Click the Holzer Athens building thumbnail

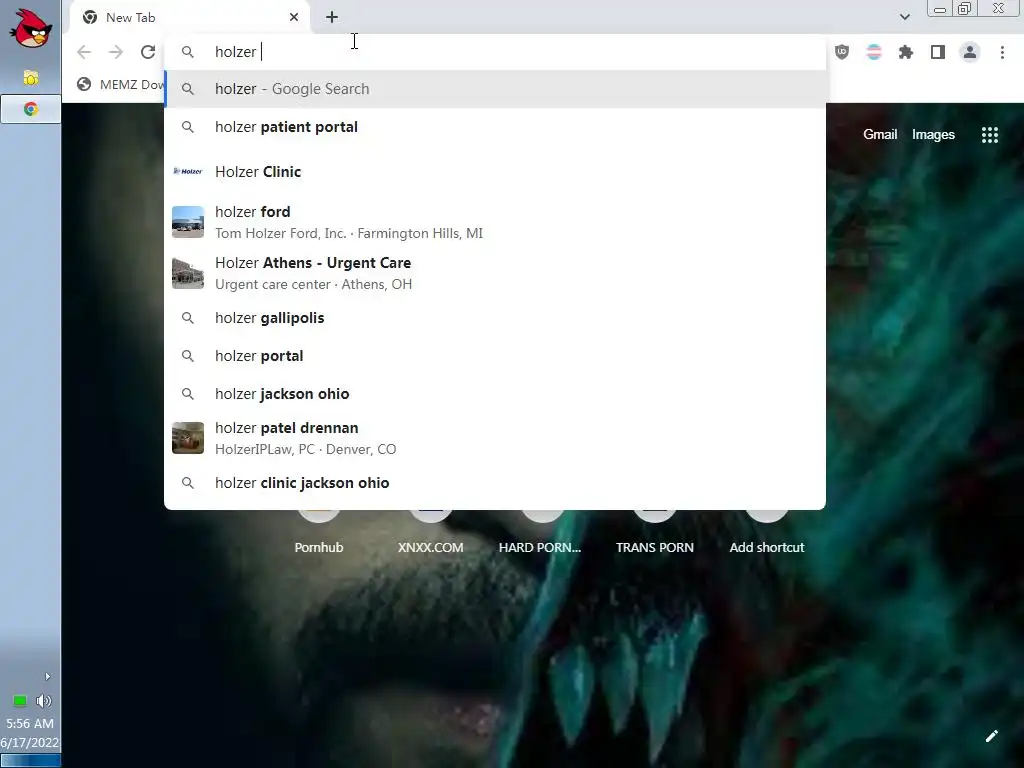[x=188, y=273]
